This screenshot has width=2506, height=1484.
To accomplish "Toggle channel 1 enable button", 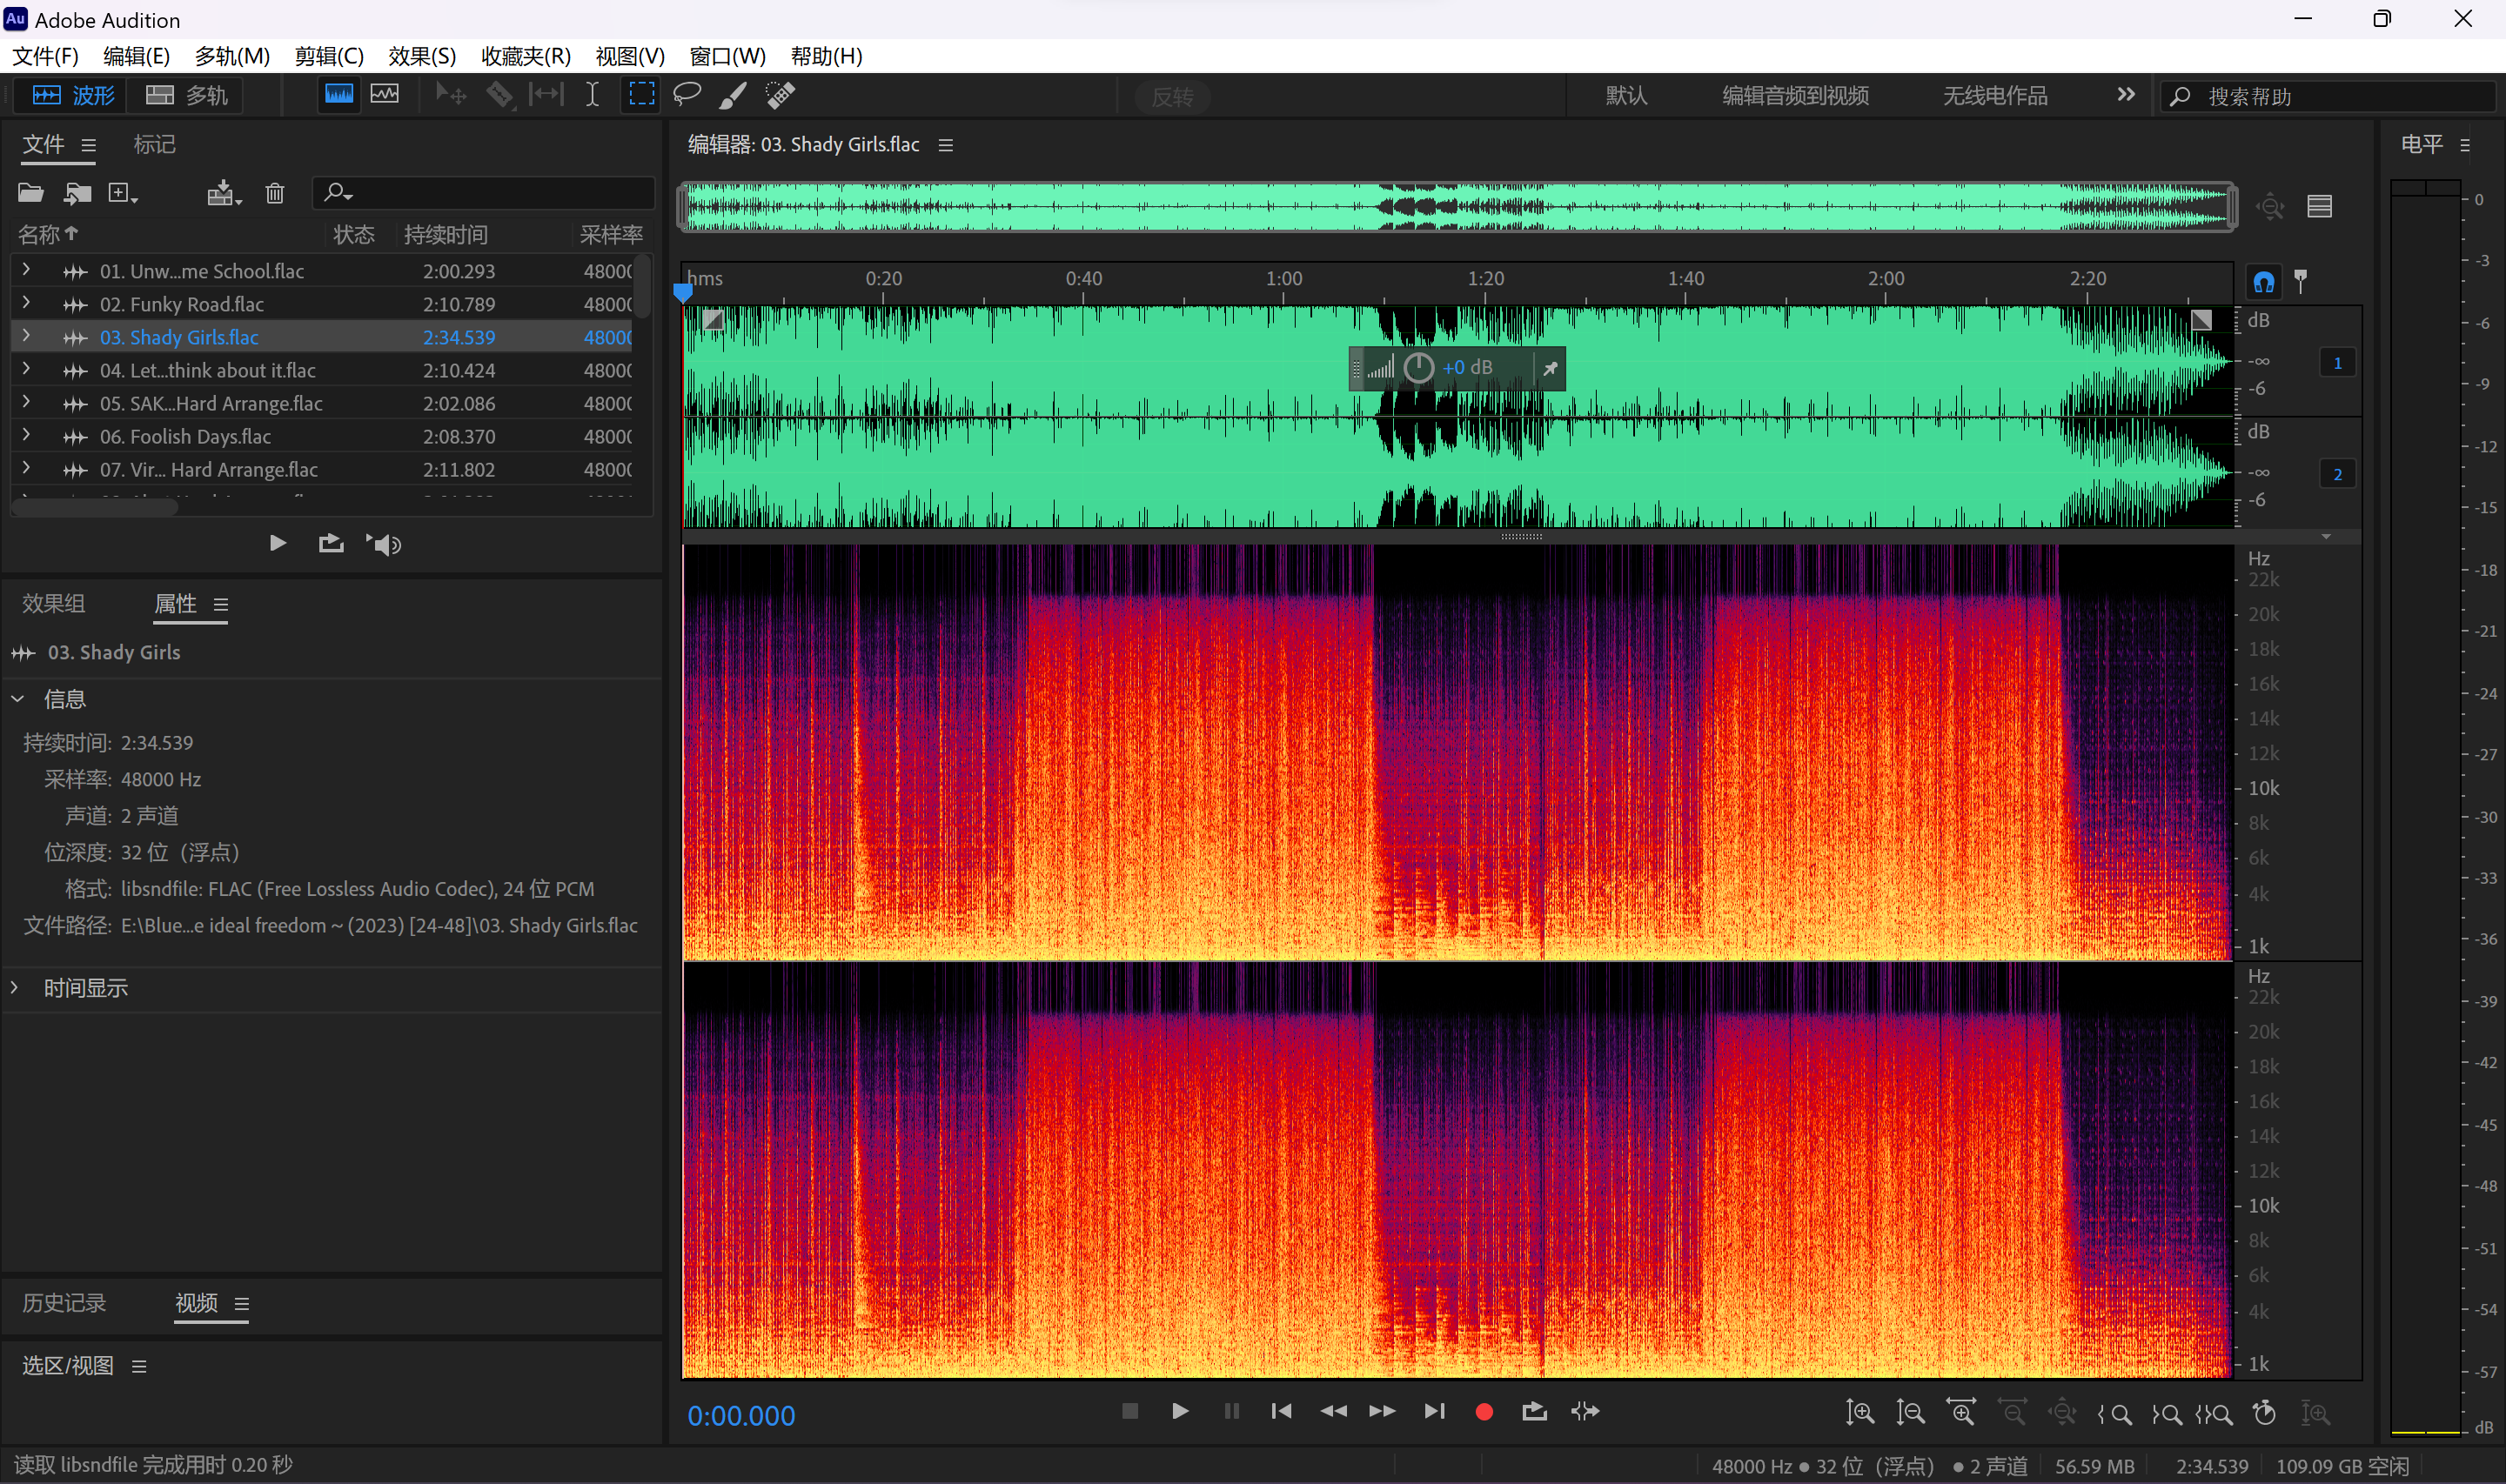I will (2337, 363).
